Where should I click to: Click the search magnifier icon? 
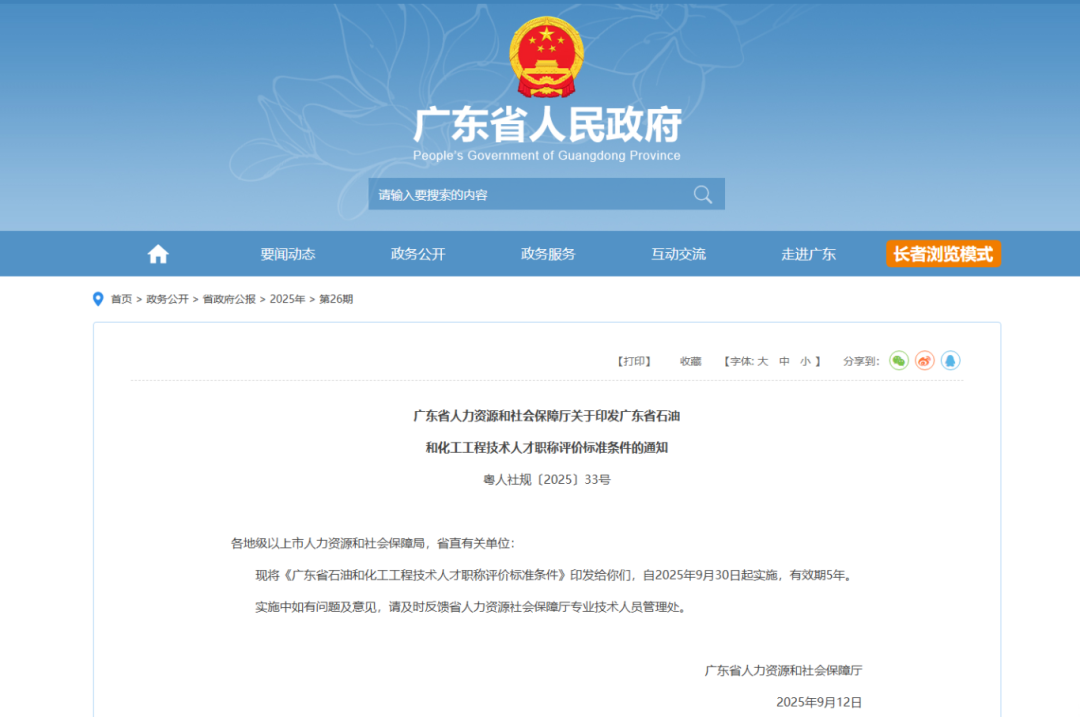point(703,194)
